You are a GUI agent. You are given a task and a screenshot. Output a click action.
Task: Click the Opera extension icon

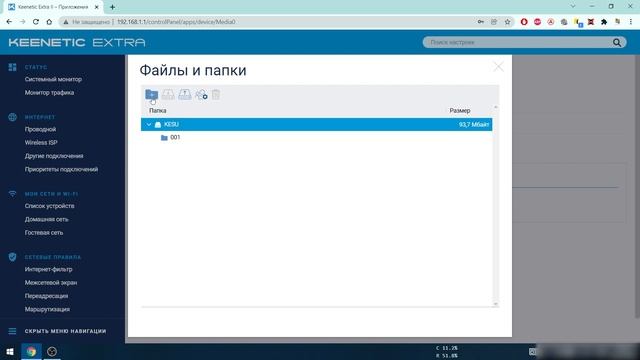point(524,22)
